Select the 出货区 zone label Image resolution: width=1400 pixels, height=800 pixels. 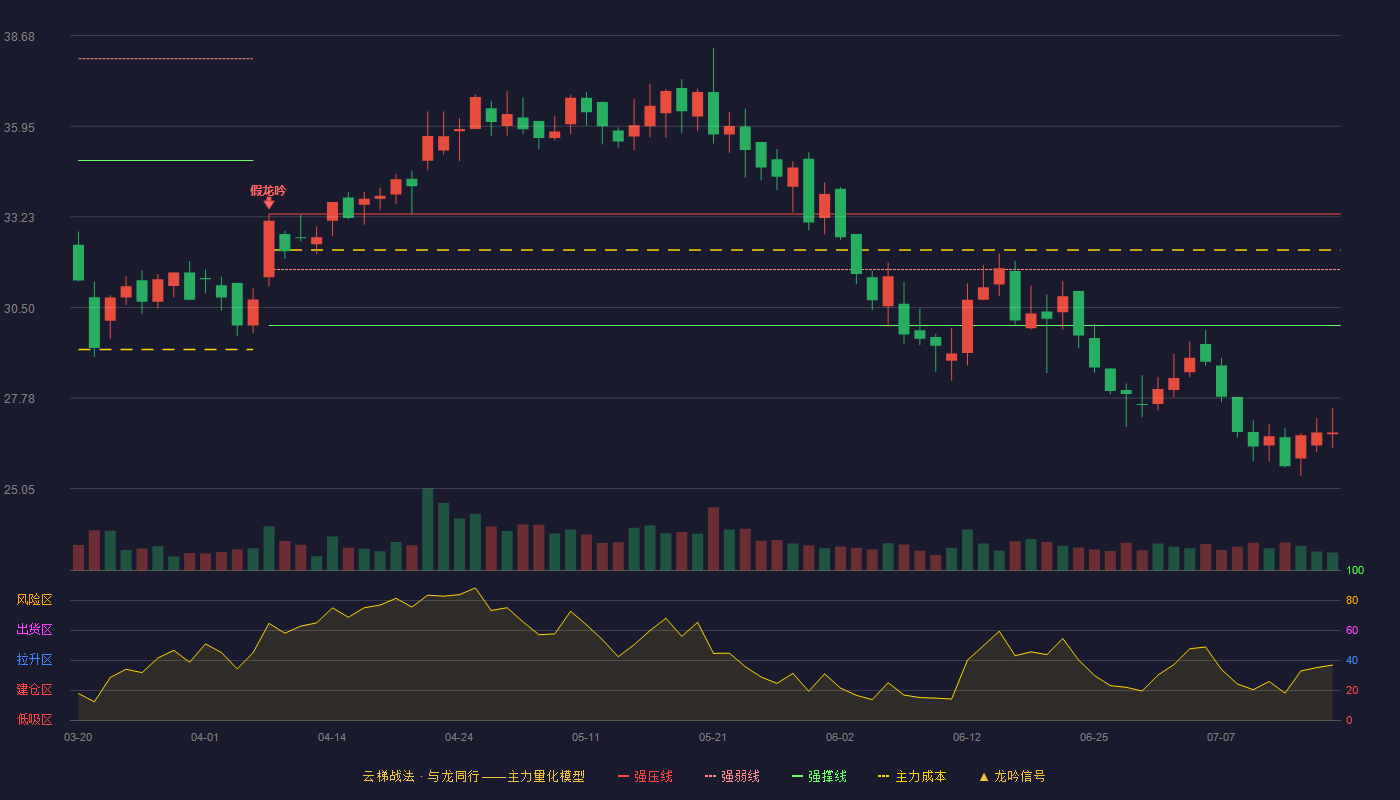(x=34, y=630)
